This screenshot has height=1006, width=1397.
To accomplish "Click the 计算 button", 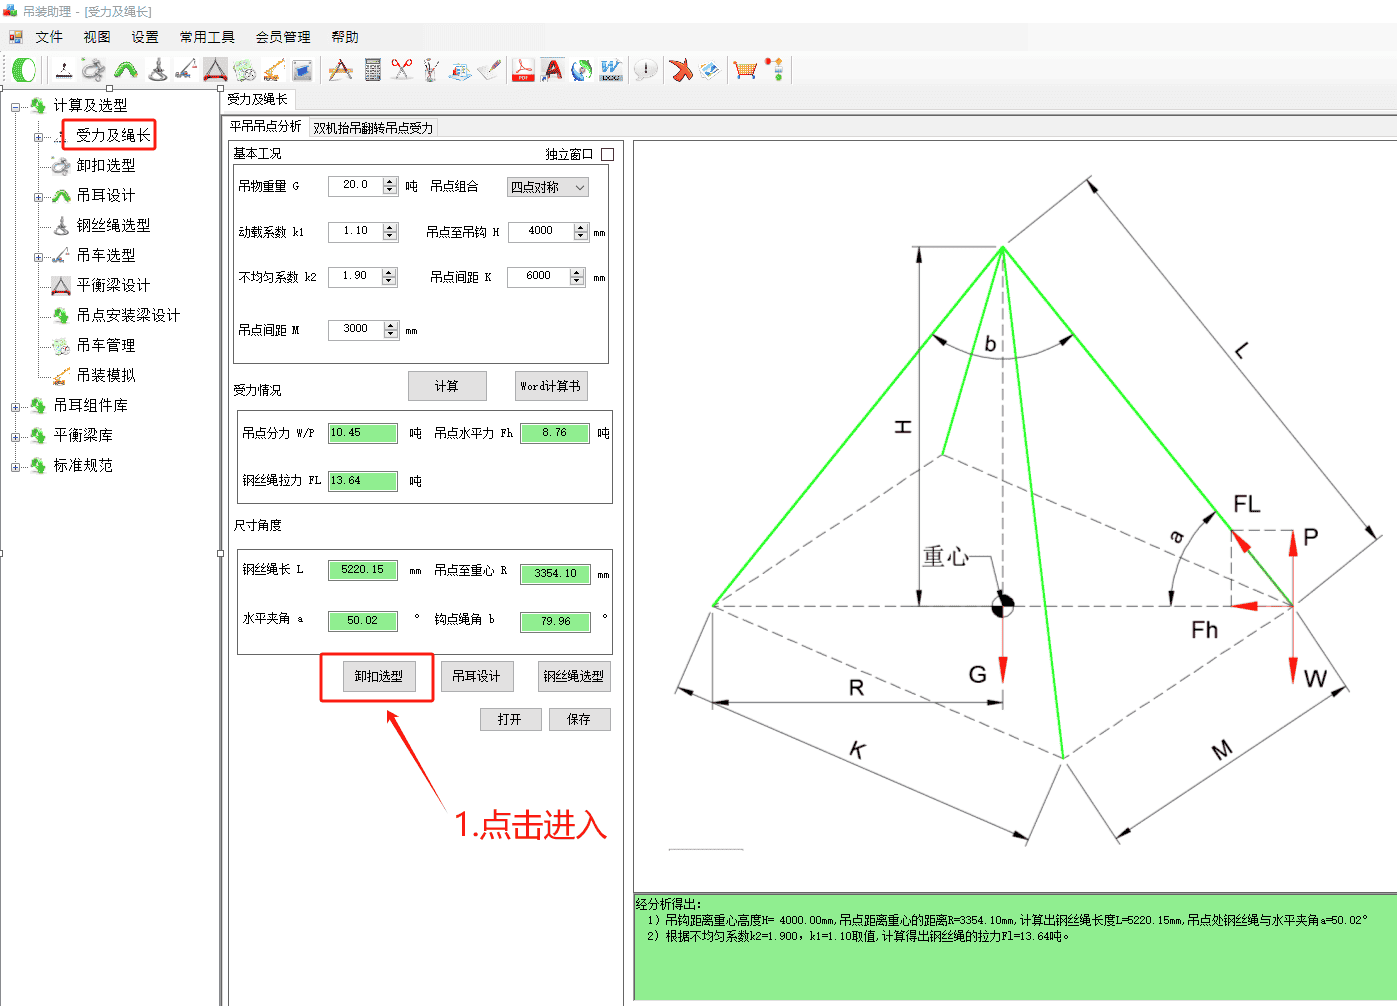I will click(447, 386).
